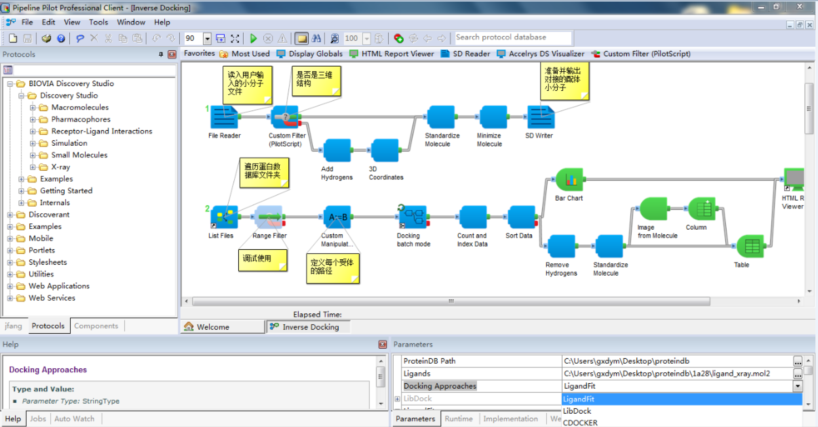818x427 pixels.
Task: Open the Docking Approaches dropdown arrow
Action: [x=798, y=386]
